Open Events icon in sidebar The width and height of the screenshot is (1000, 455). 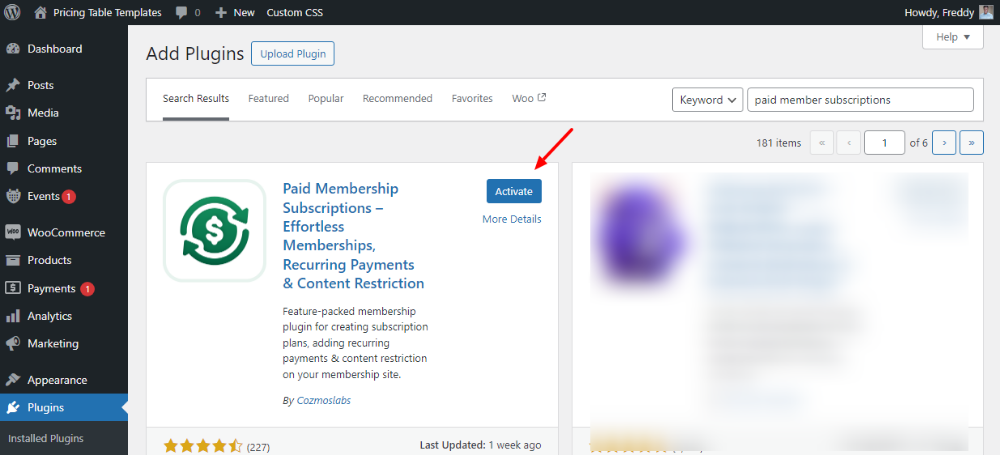click(x=13, y=197)
